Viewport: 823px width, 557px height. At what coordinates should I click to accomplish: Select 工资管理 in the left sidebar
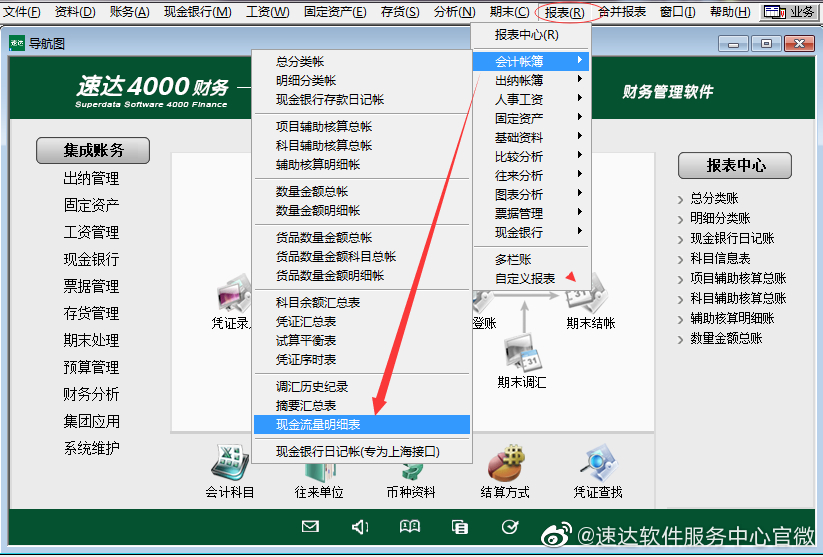coord(91,233)
